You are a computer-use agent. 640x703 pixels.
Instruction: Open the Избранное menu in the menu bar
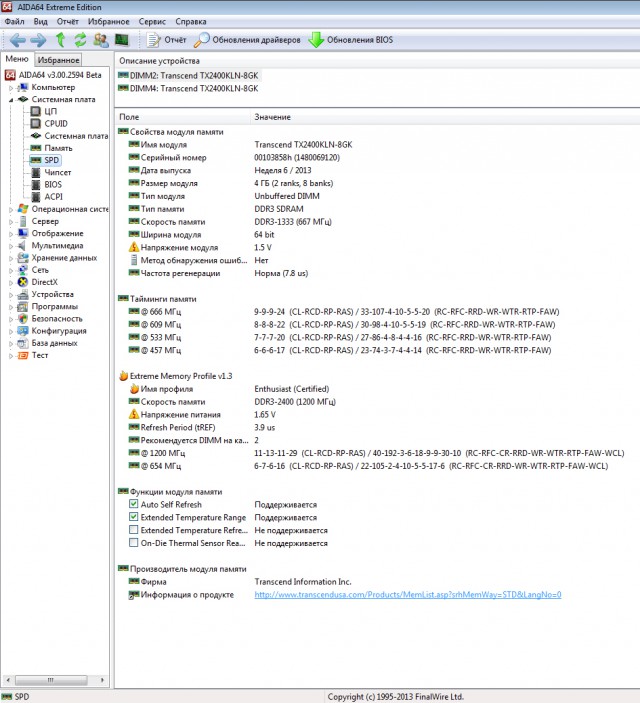point(109,22)
